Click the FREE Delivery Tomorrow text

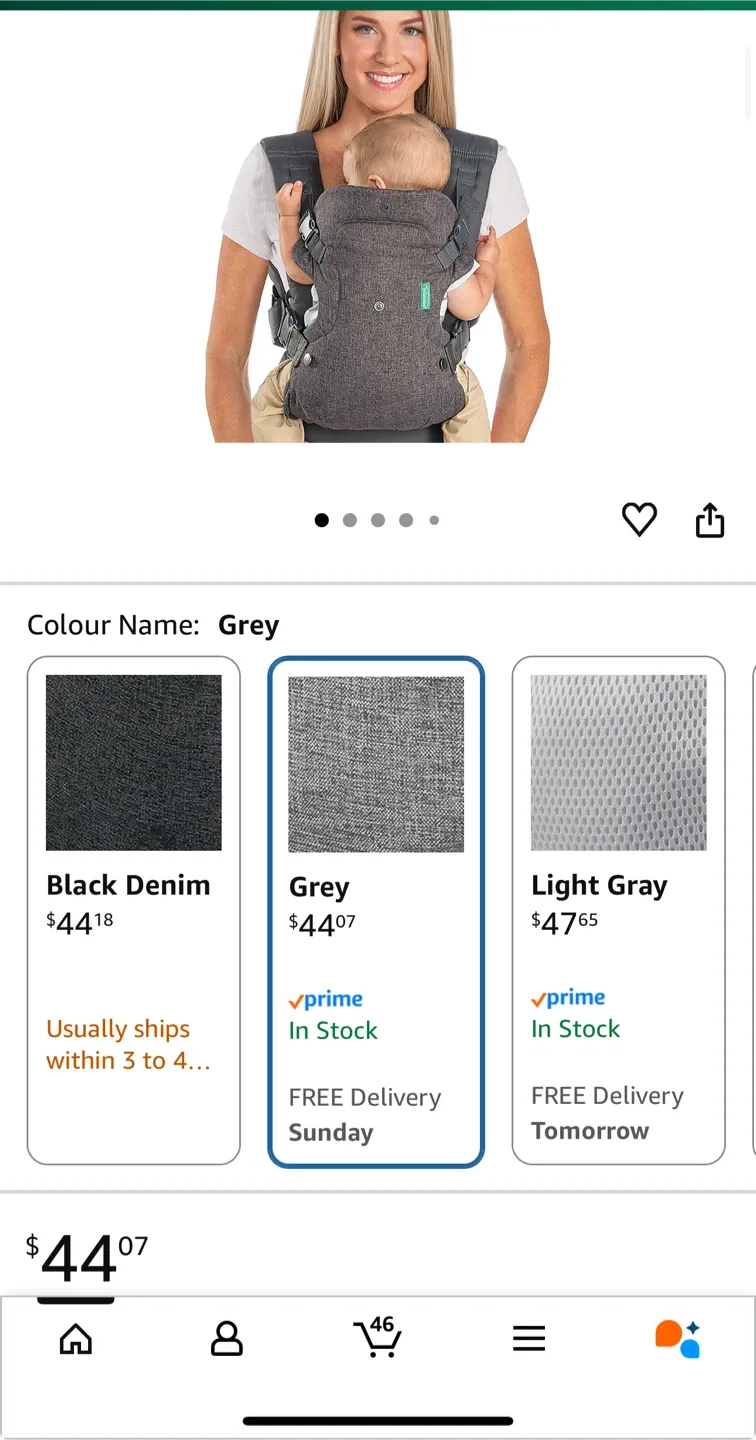606,1113
